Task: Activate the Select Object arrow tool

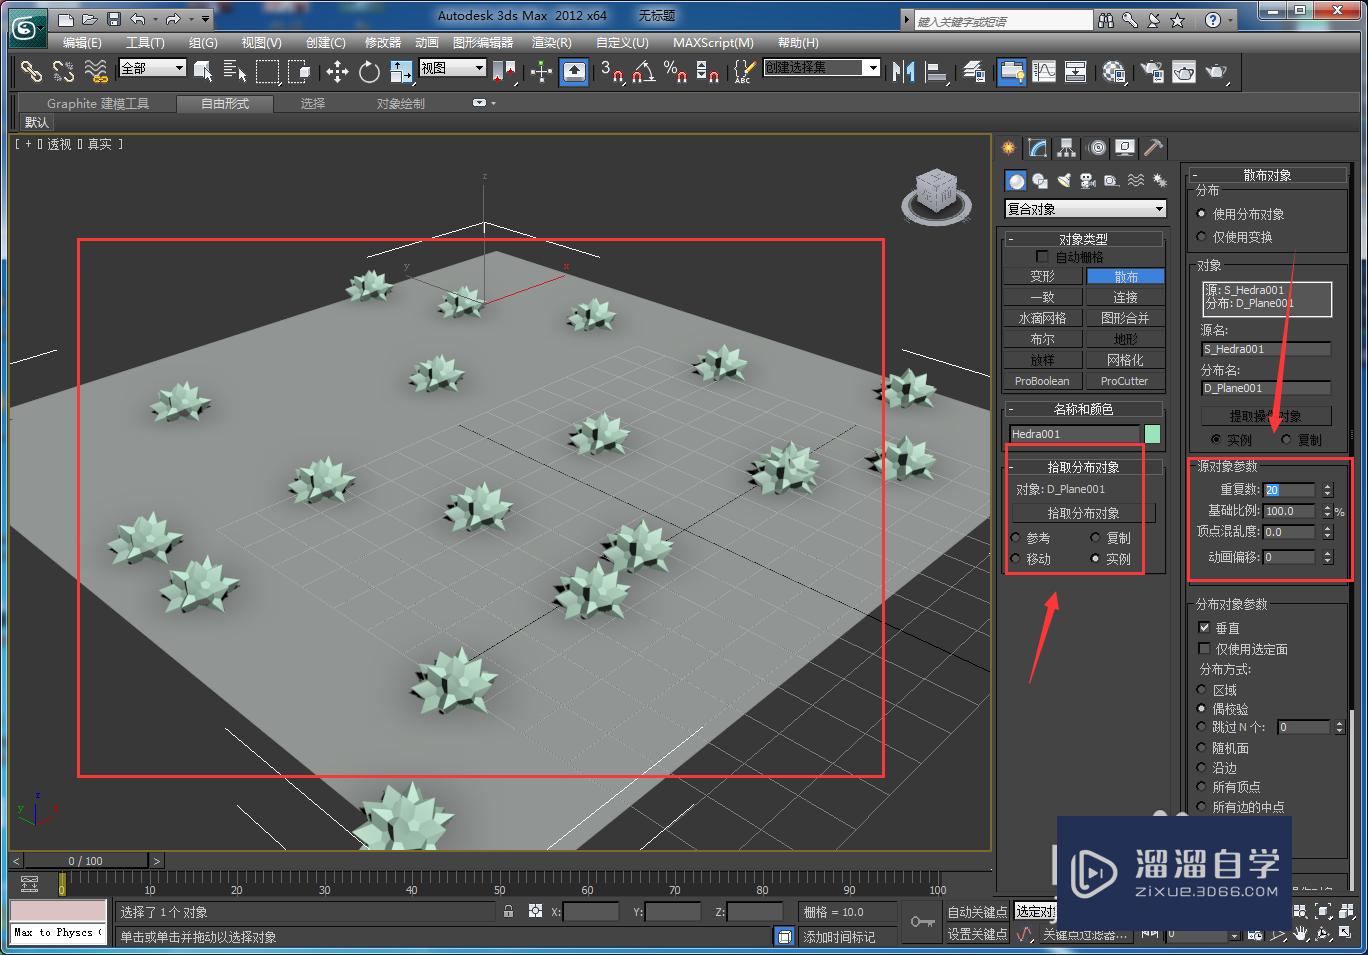Action: point(203,71)
